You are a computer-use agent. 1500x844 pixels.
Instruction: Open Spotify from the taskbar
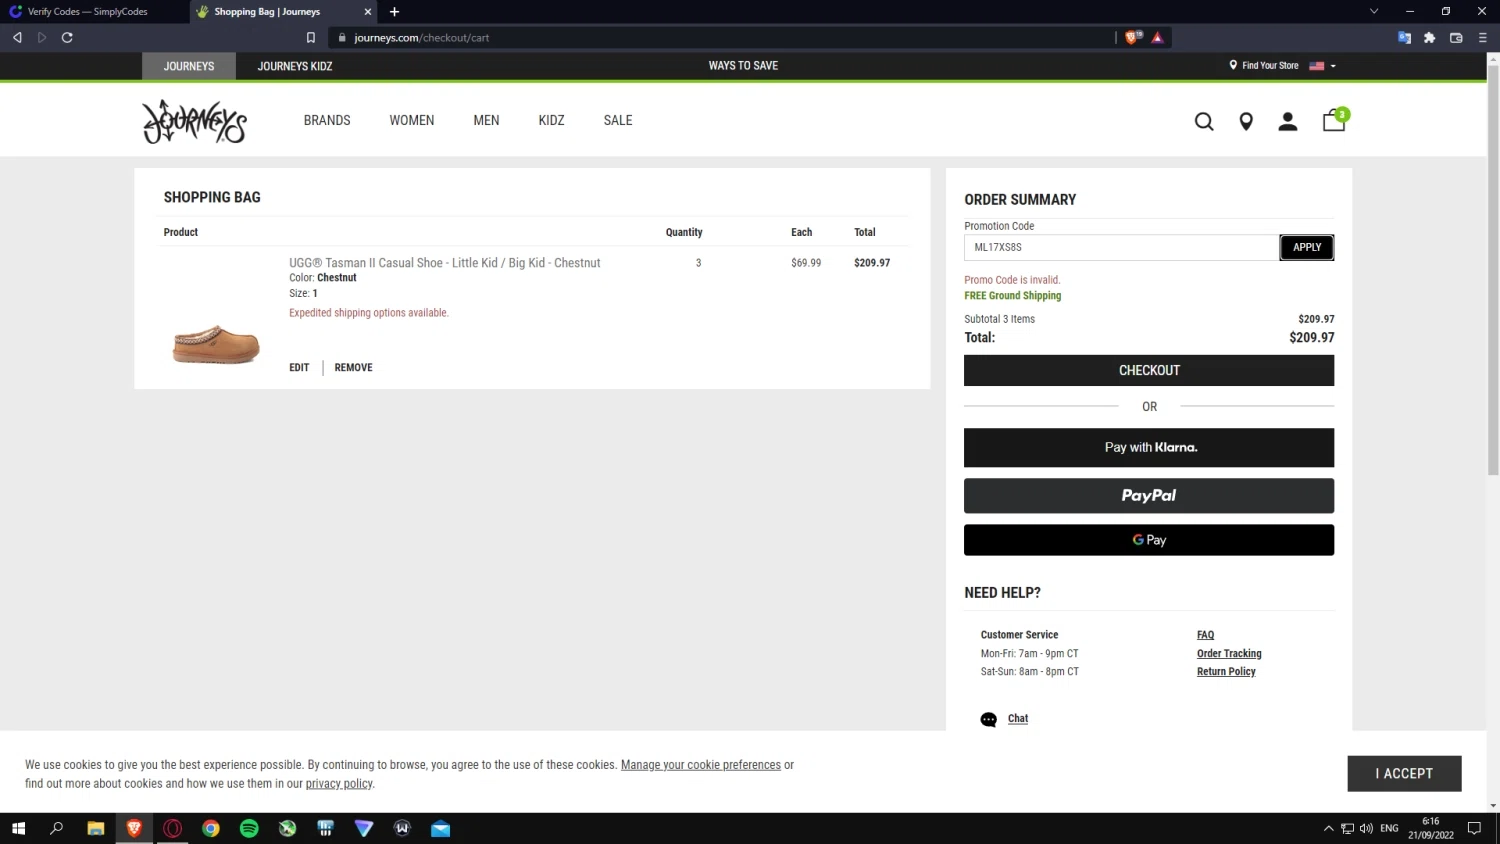249,828
